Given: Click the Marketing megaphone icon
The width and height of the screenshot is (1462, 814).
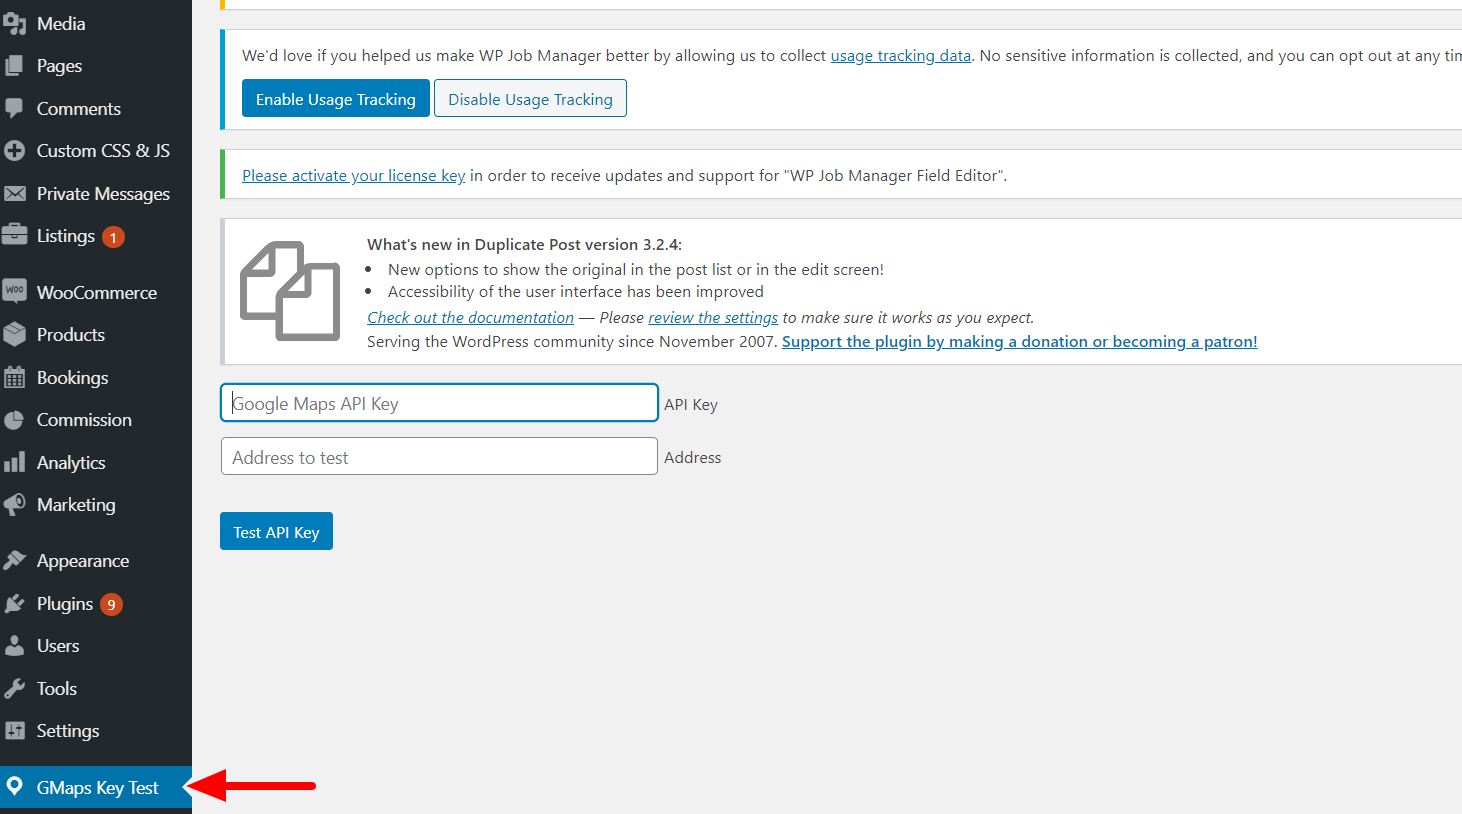Looking at the screenshot, I should coord(14,504).
